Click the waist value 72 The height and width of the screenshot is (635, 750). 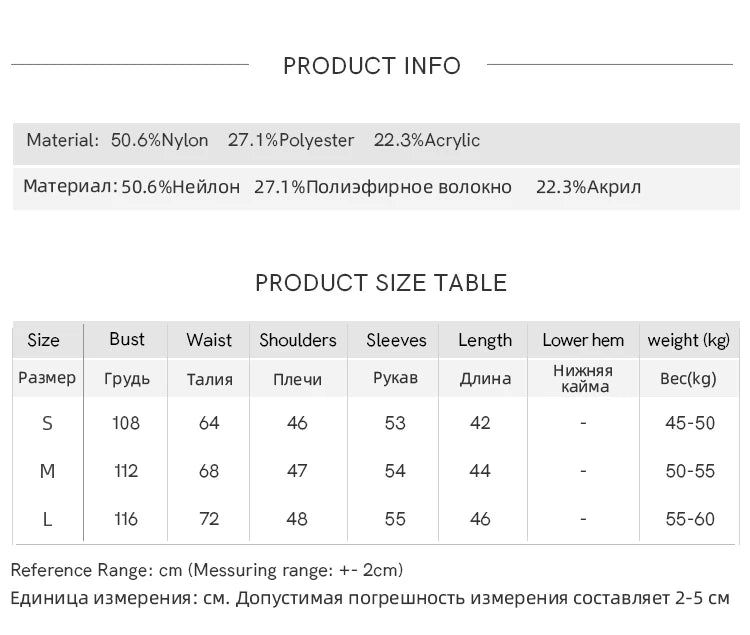[x=209, y=519]
